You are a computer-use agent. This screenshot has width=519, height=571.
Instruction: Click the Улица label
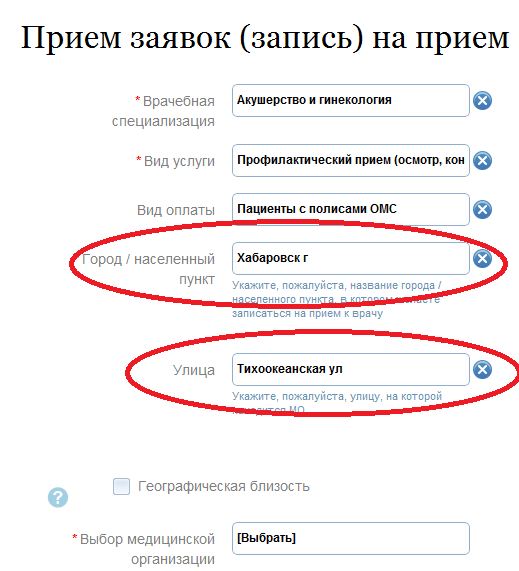pos(194,370)
